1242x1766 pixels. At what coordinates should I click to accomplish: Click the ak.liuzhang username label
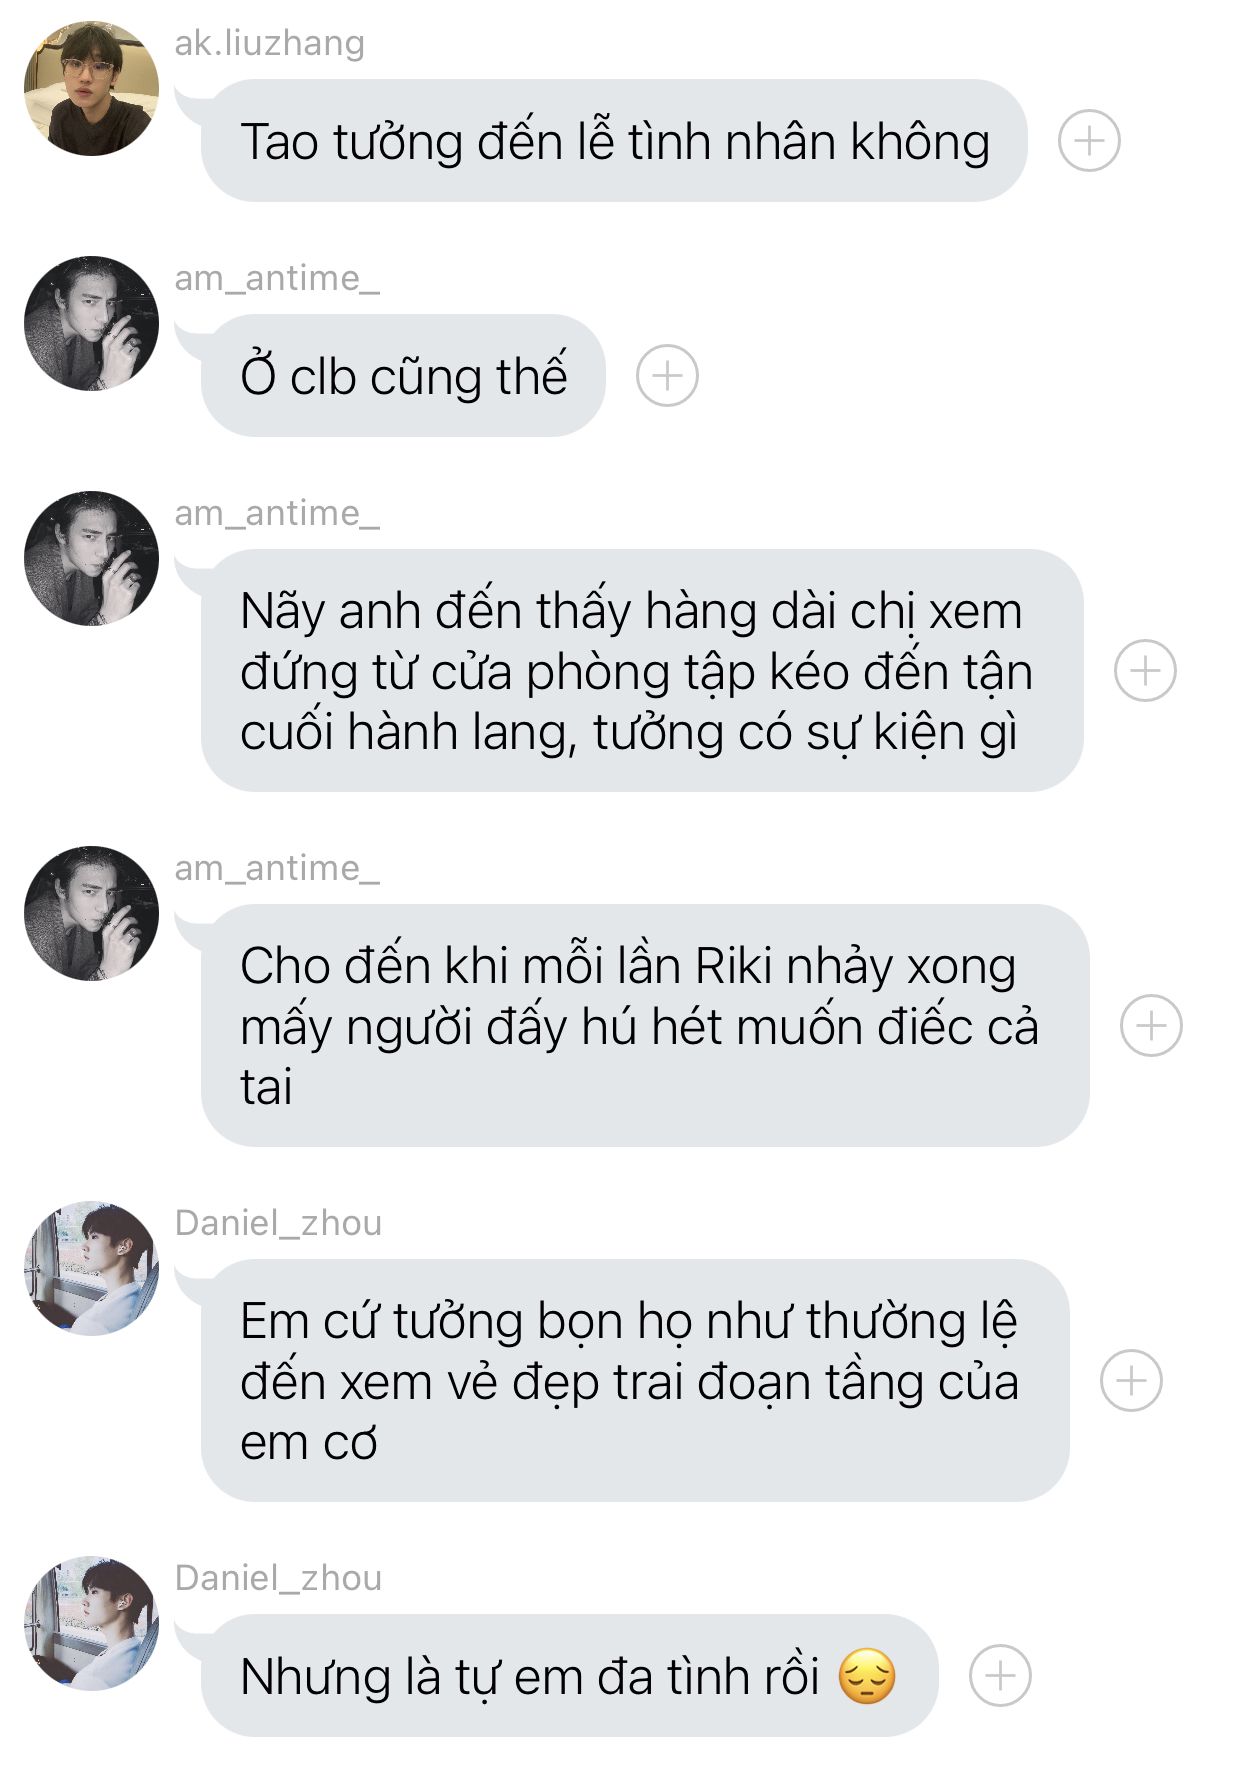tap(269, 43)
